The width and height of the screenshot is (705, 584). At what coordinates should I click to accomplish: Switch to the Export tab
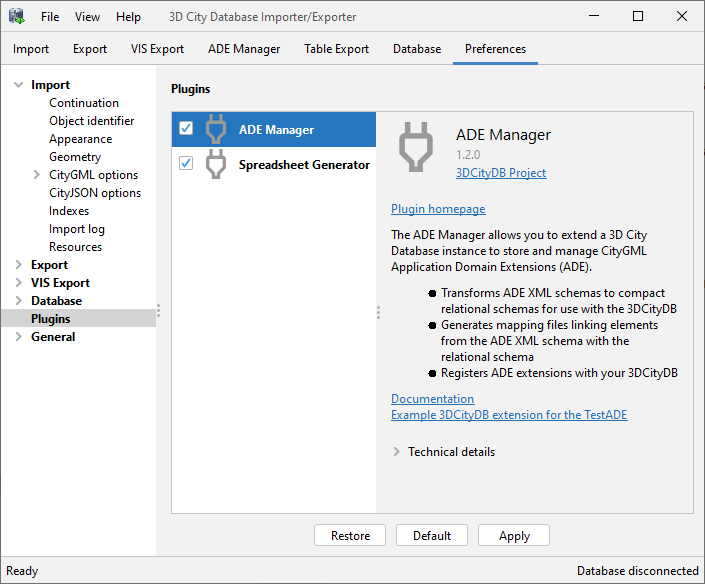[x=90, y=49]
